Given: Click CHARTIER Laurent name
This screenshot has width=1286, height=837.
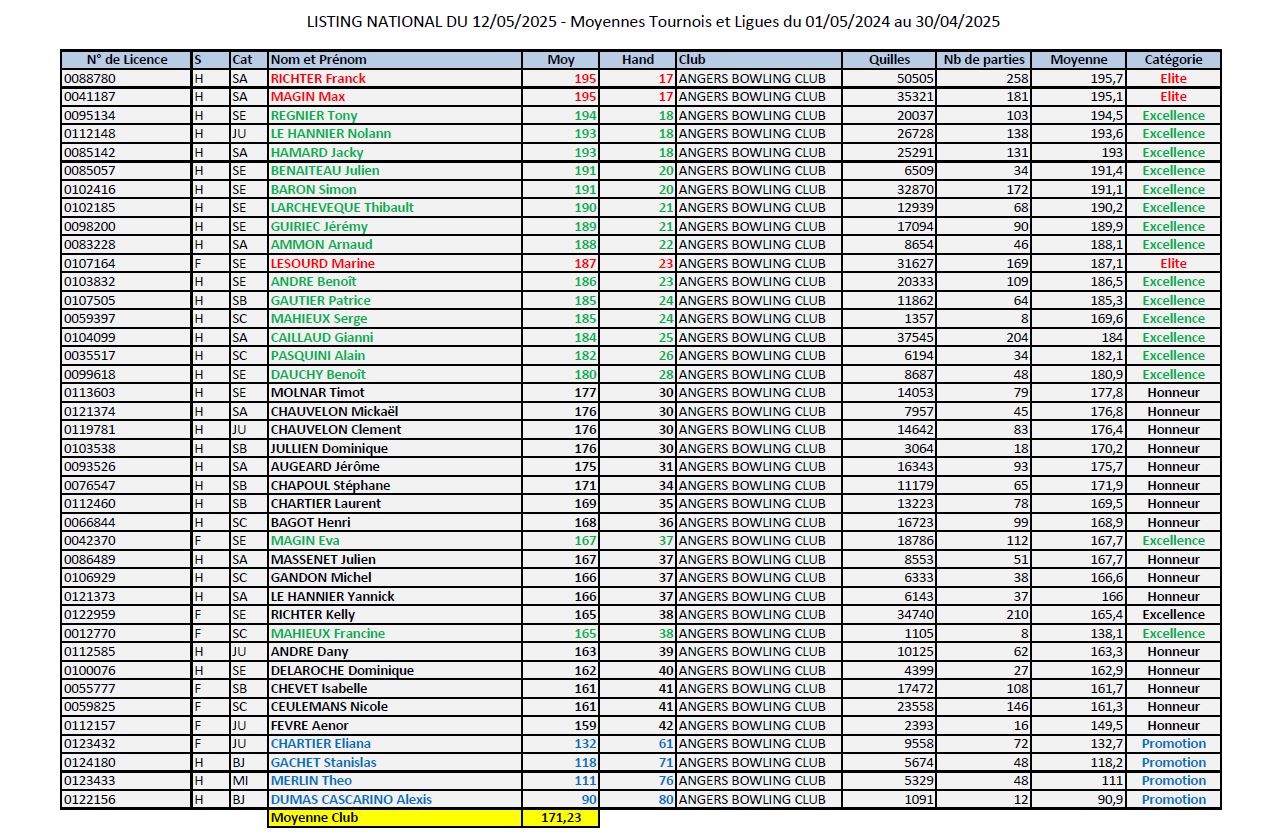Looking at the screenshot, I should click(395, 503).
